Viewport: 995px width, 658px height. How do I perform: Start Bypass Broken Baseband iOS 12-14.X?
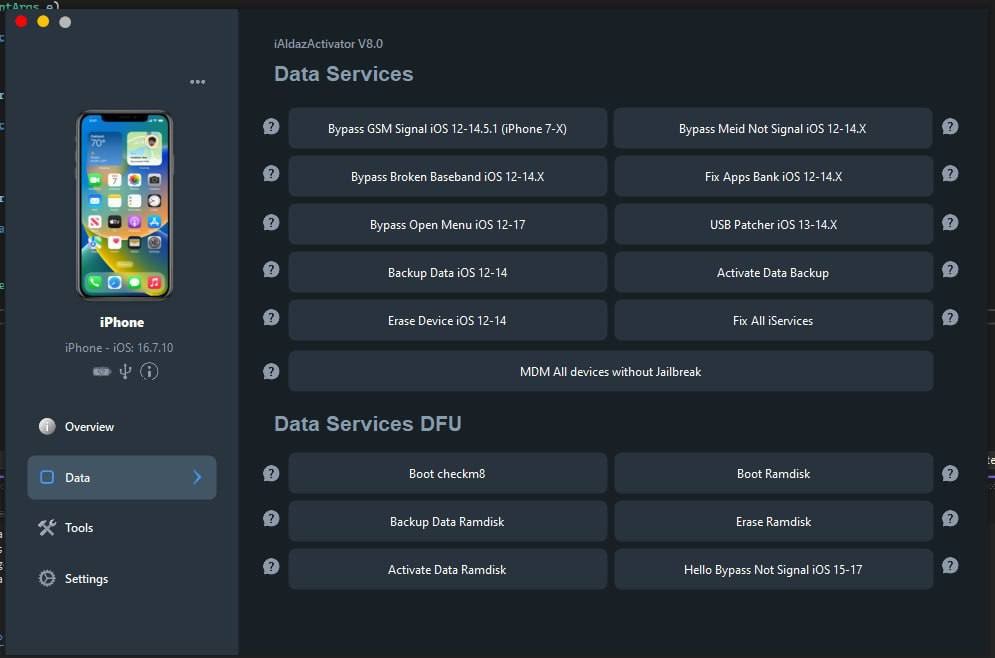(x=447, y=176)
